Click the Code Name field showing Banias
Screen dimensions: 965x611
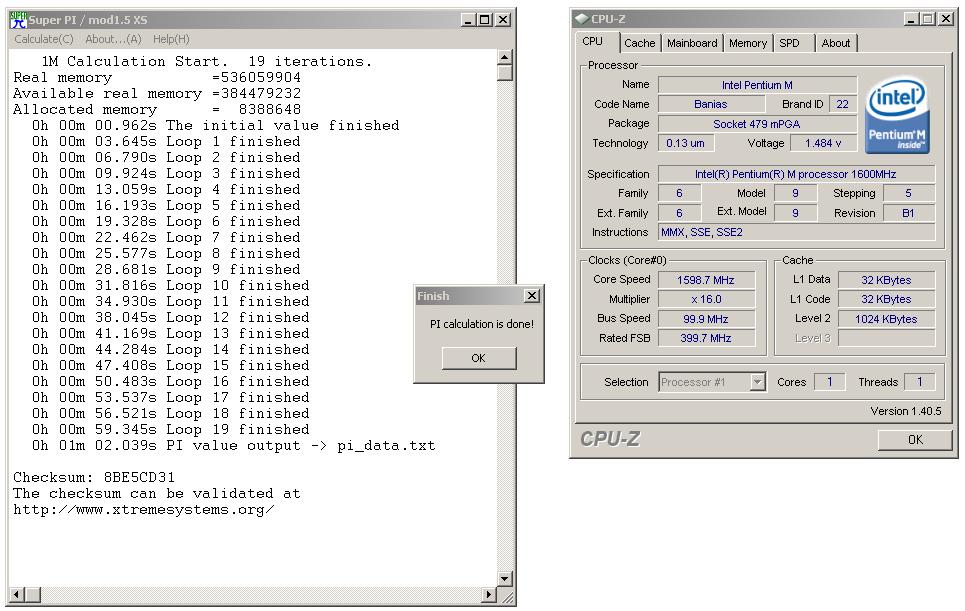(x=711, y=104)
